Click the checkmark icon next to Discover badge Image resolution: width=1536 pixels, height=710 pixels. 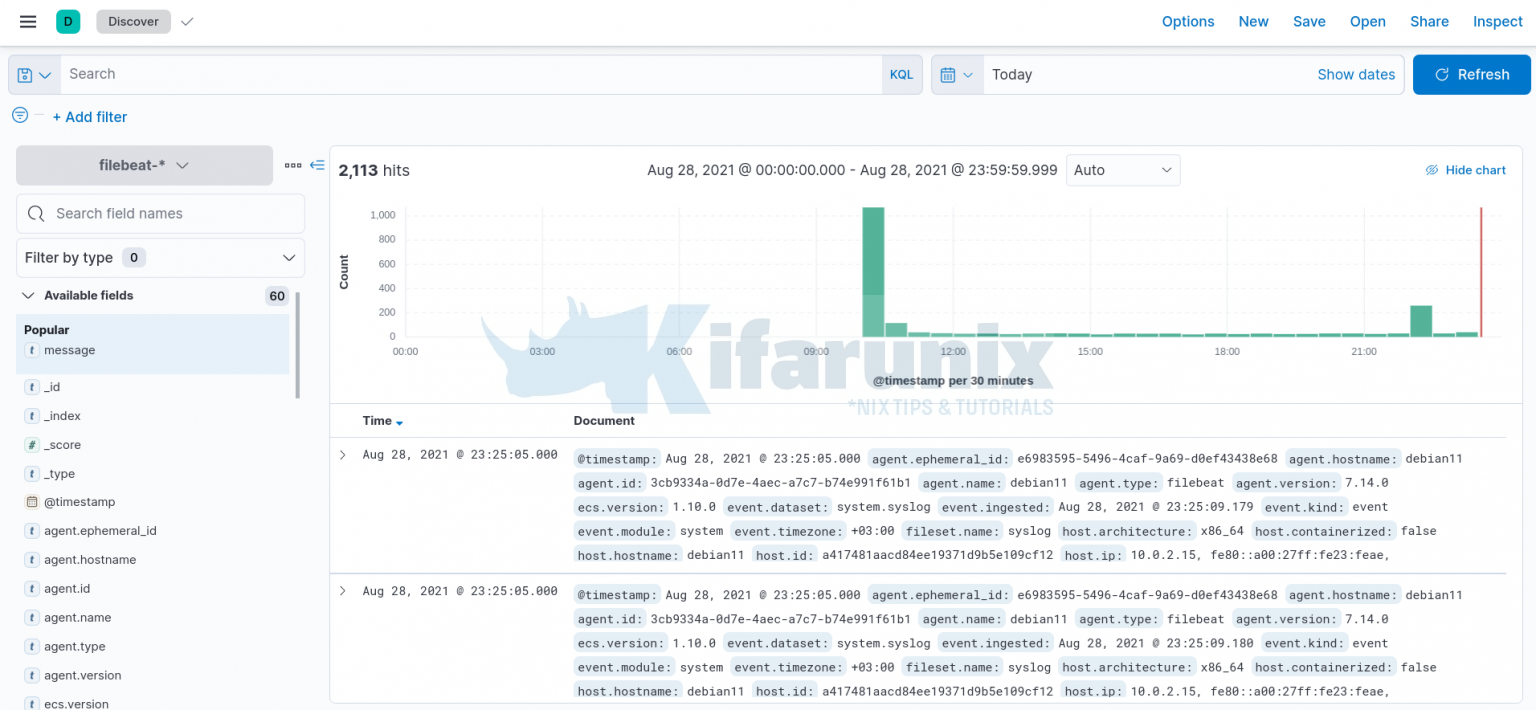point(186,21)
